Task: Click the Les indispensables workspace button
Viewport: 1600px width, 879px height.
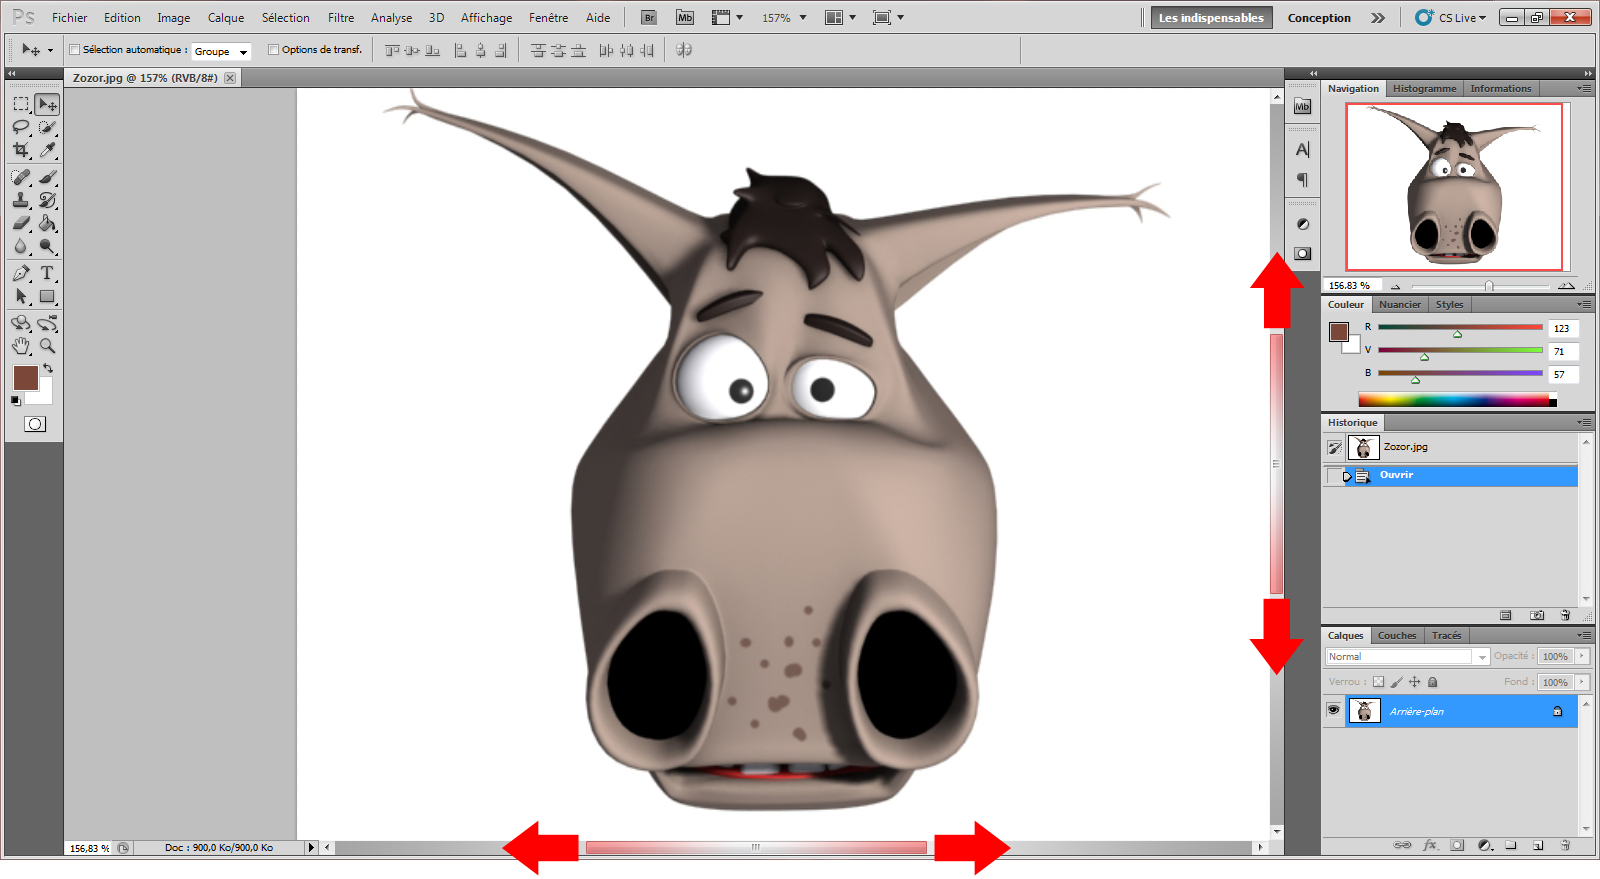Action: point(1210,18)
